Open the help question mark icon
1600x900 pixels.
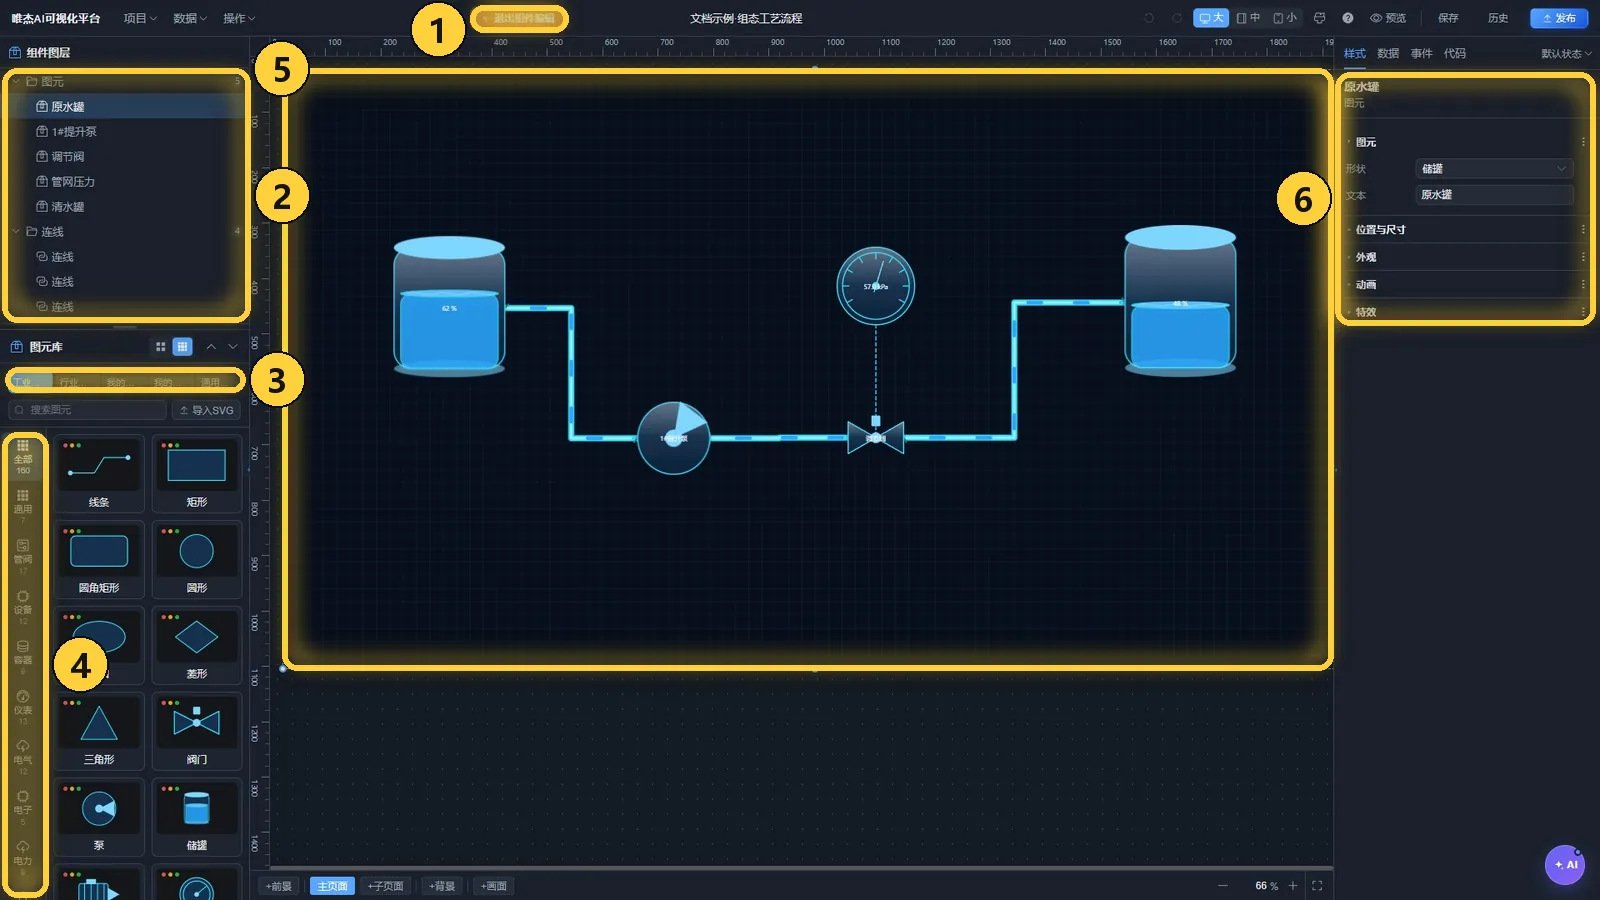point(1347,18)
